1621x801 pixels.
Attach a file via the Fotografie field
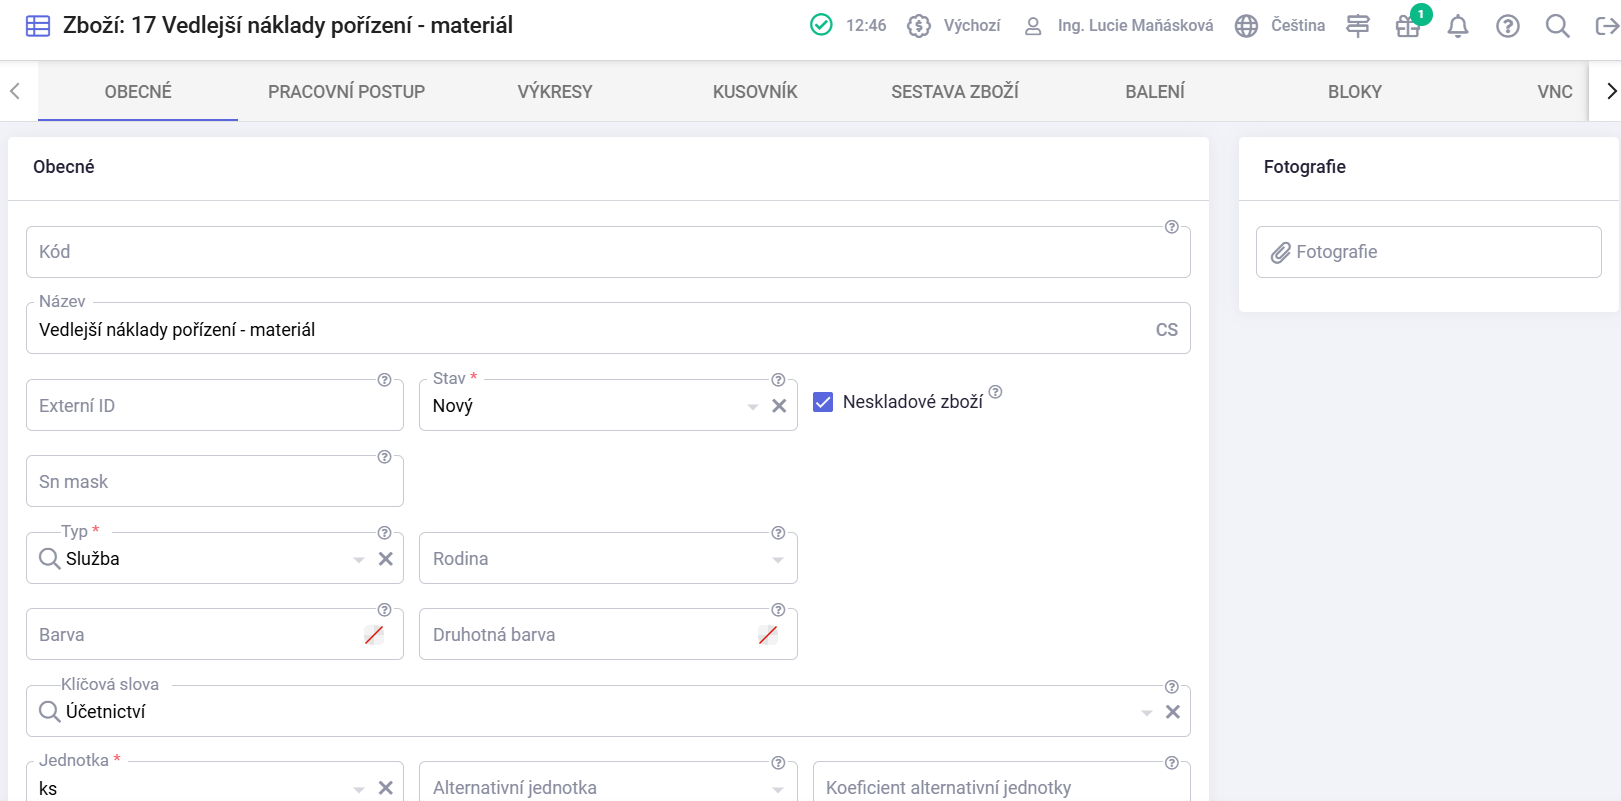click(1429, 252)
